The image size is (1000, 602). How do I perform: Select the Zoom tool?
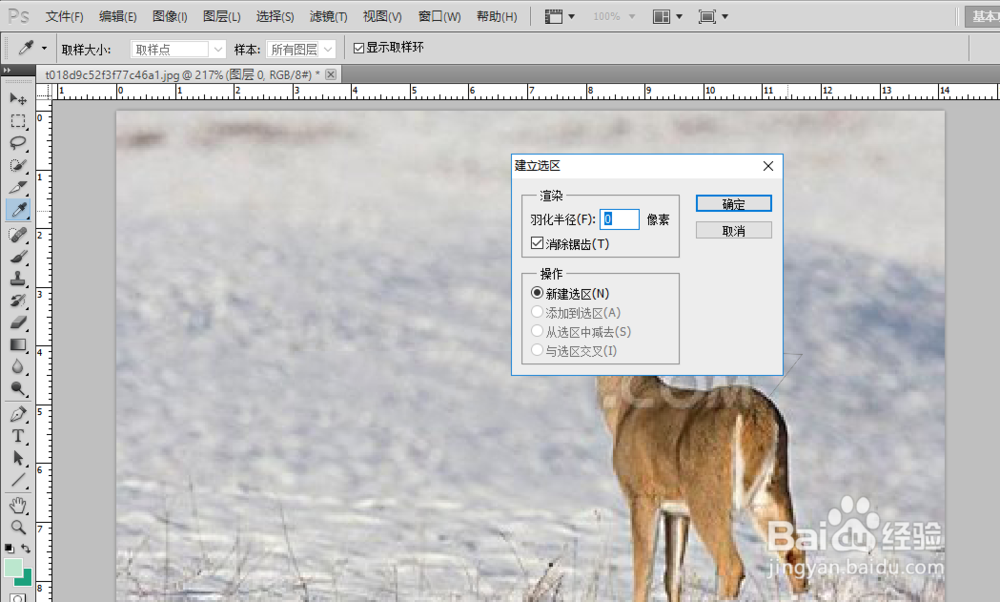coord(18,527)
